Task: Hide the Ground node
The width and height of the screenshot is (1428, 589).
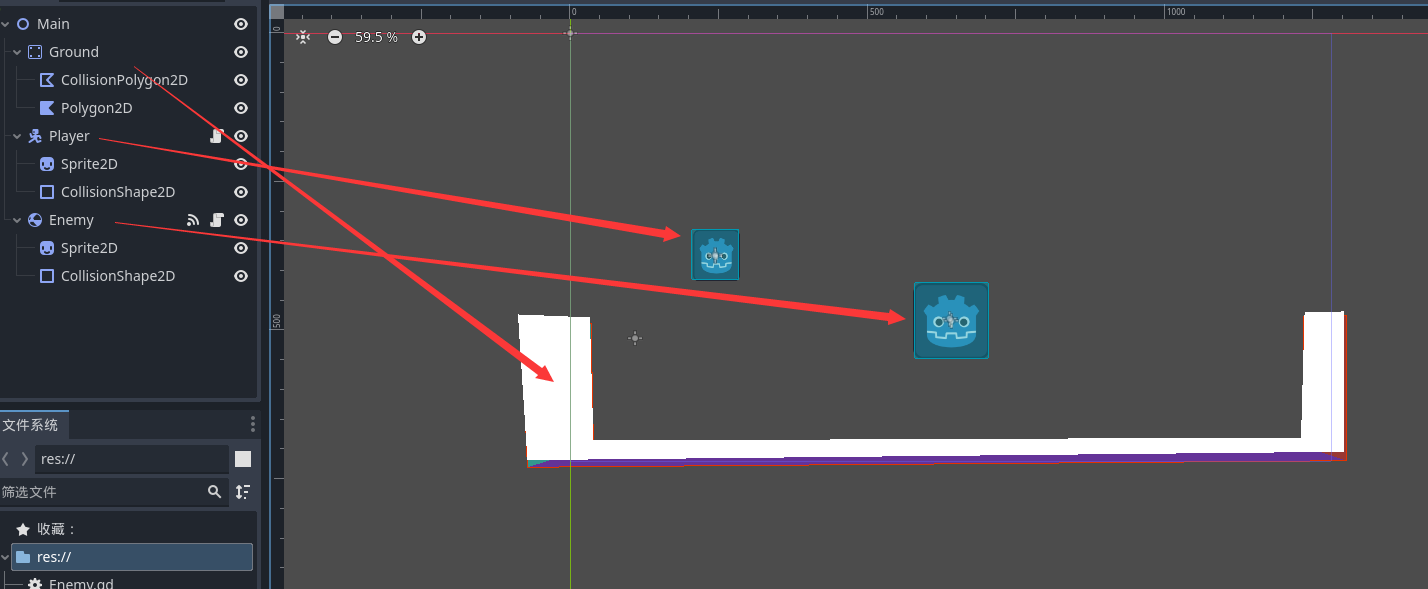Action: 240,52
